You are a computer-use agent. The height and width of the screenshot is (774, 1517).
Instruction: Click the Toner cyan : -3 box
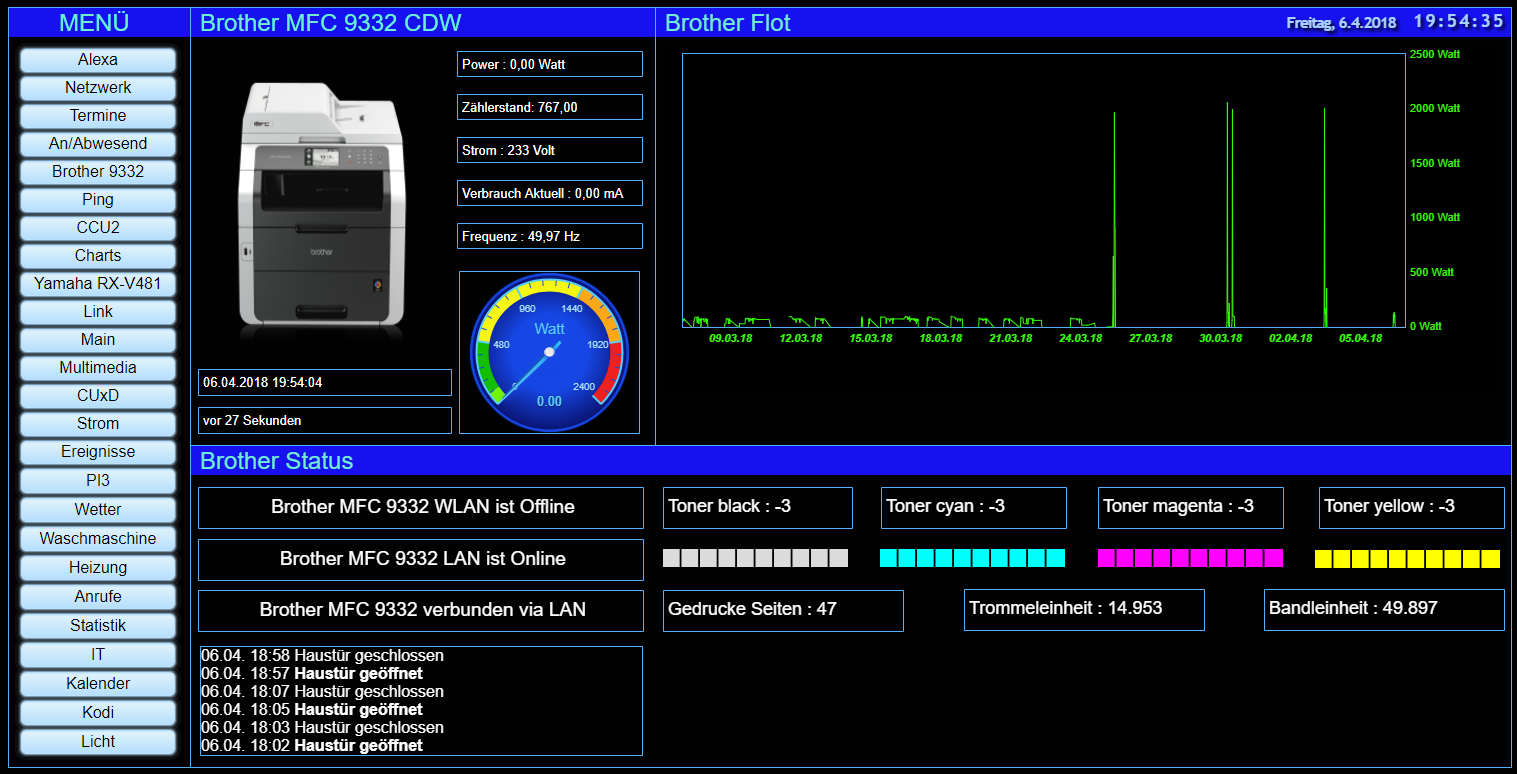[x=974, y=508]
